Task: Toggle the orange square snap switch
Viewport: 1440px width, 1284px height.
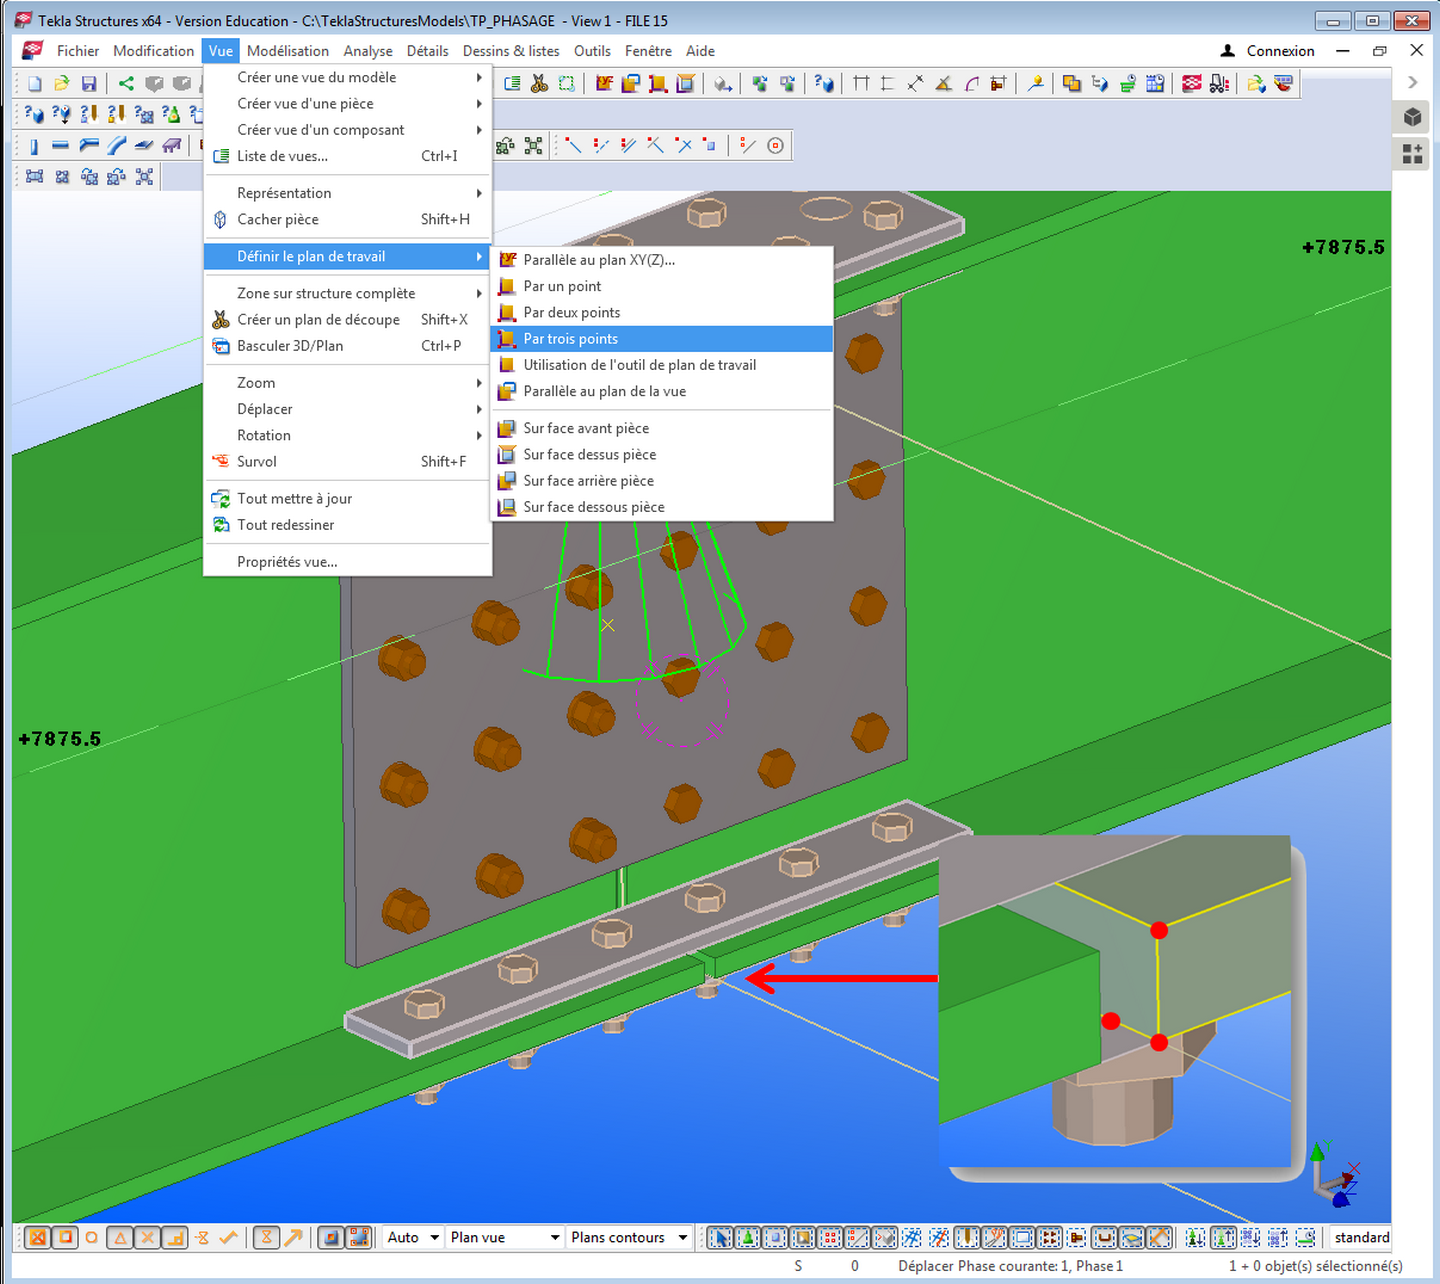Action: [x=65, y=1237]
